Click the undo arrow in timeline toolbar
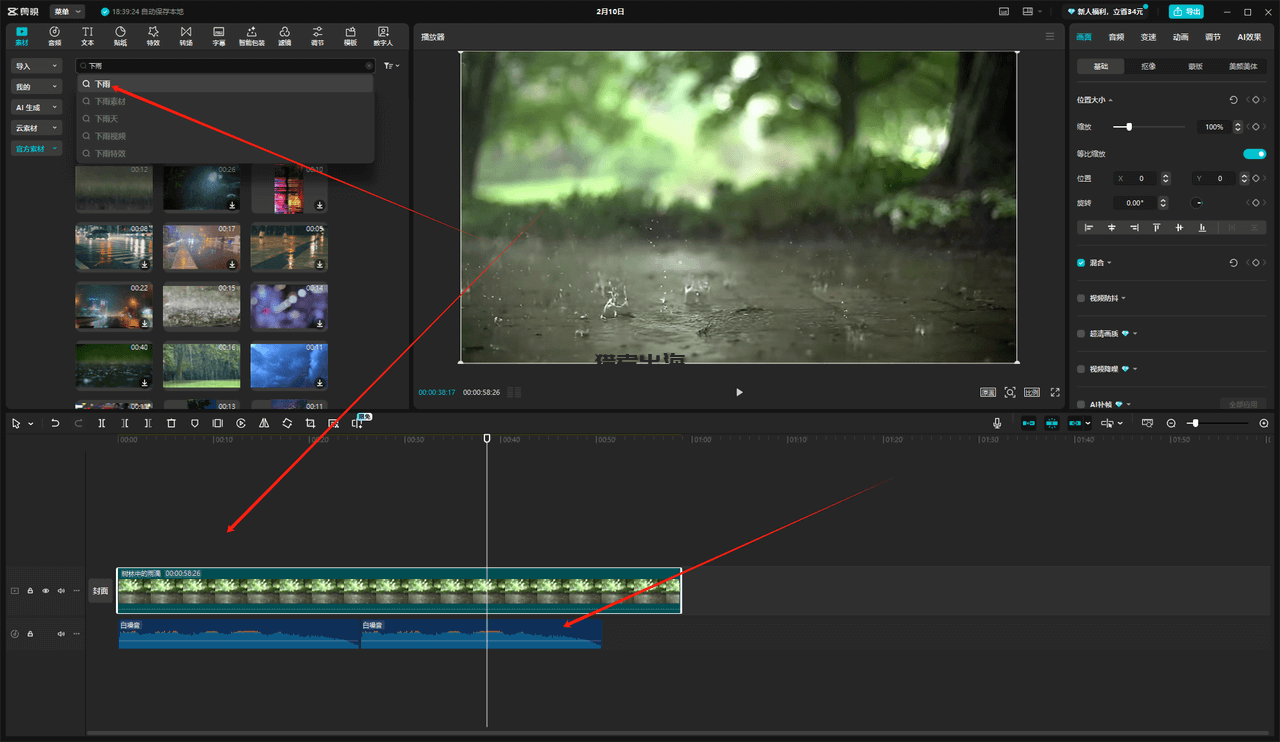Image resolution: width=1280 pixels, height=742 pixels. point(55,423)
